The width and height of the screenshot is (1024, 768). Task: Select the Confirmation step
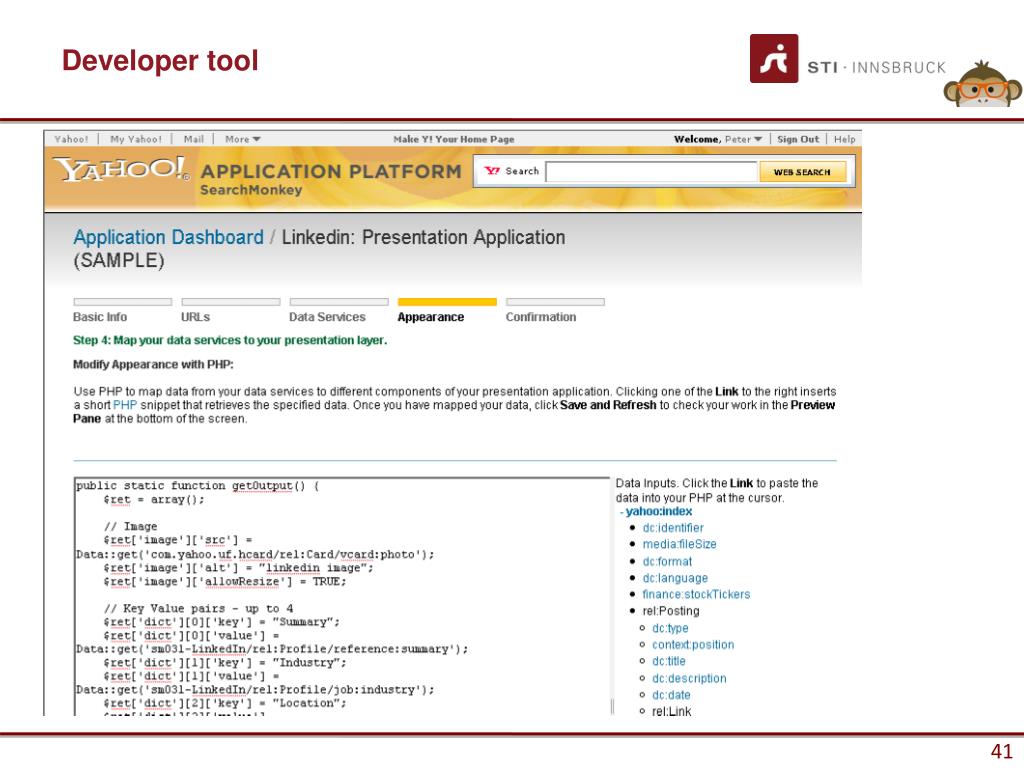tap(540, 317)
